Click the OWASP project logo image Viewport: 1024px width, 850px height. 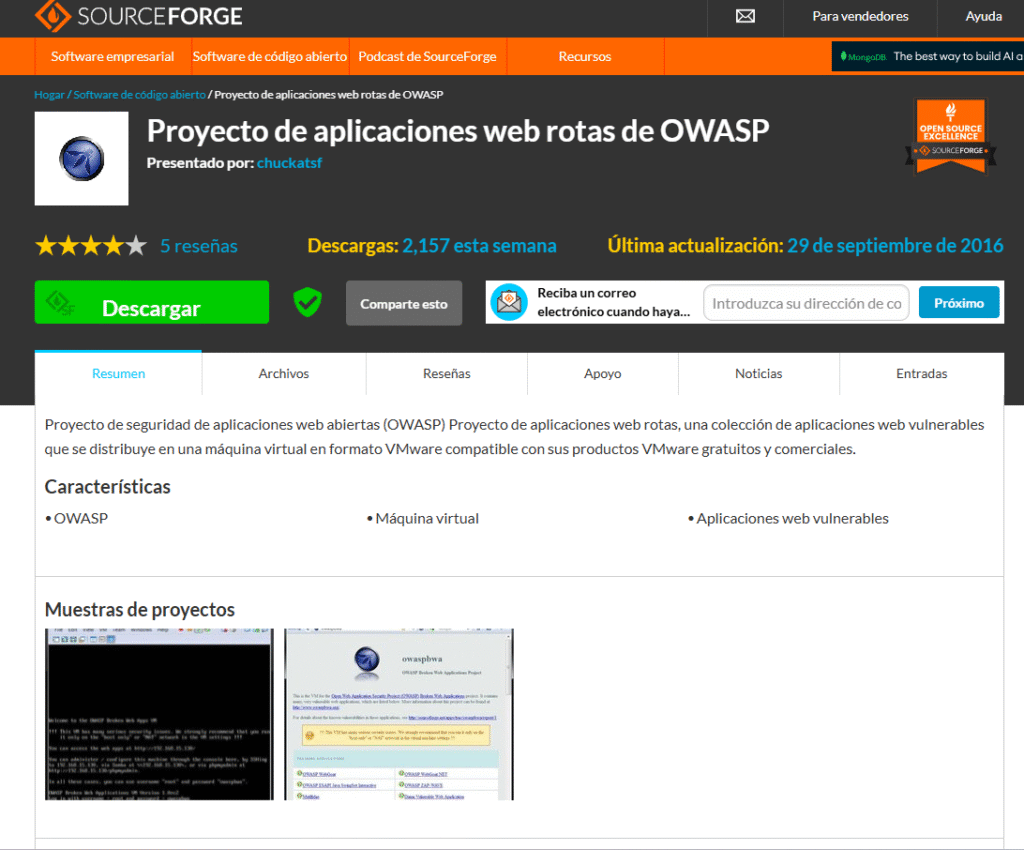(81, 158)
